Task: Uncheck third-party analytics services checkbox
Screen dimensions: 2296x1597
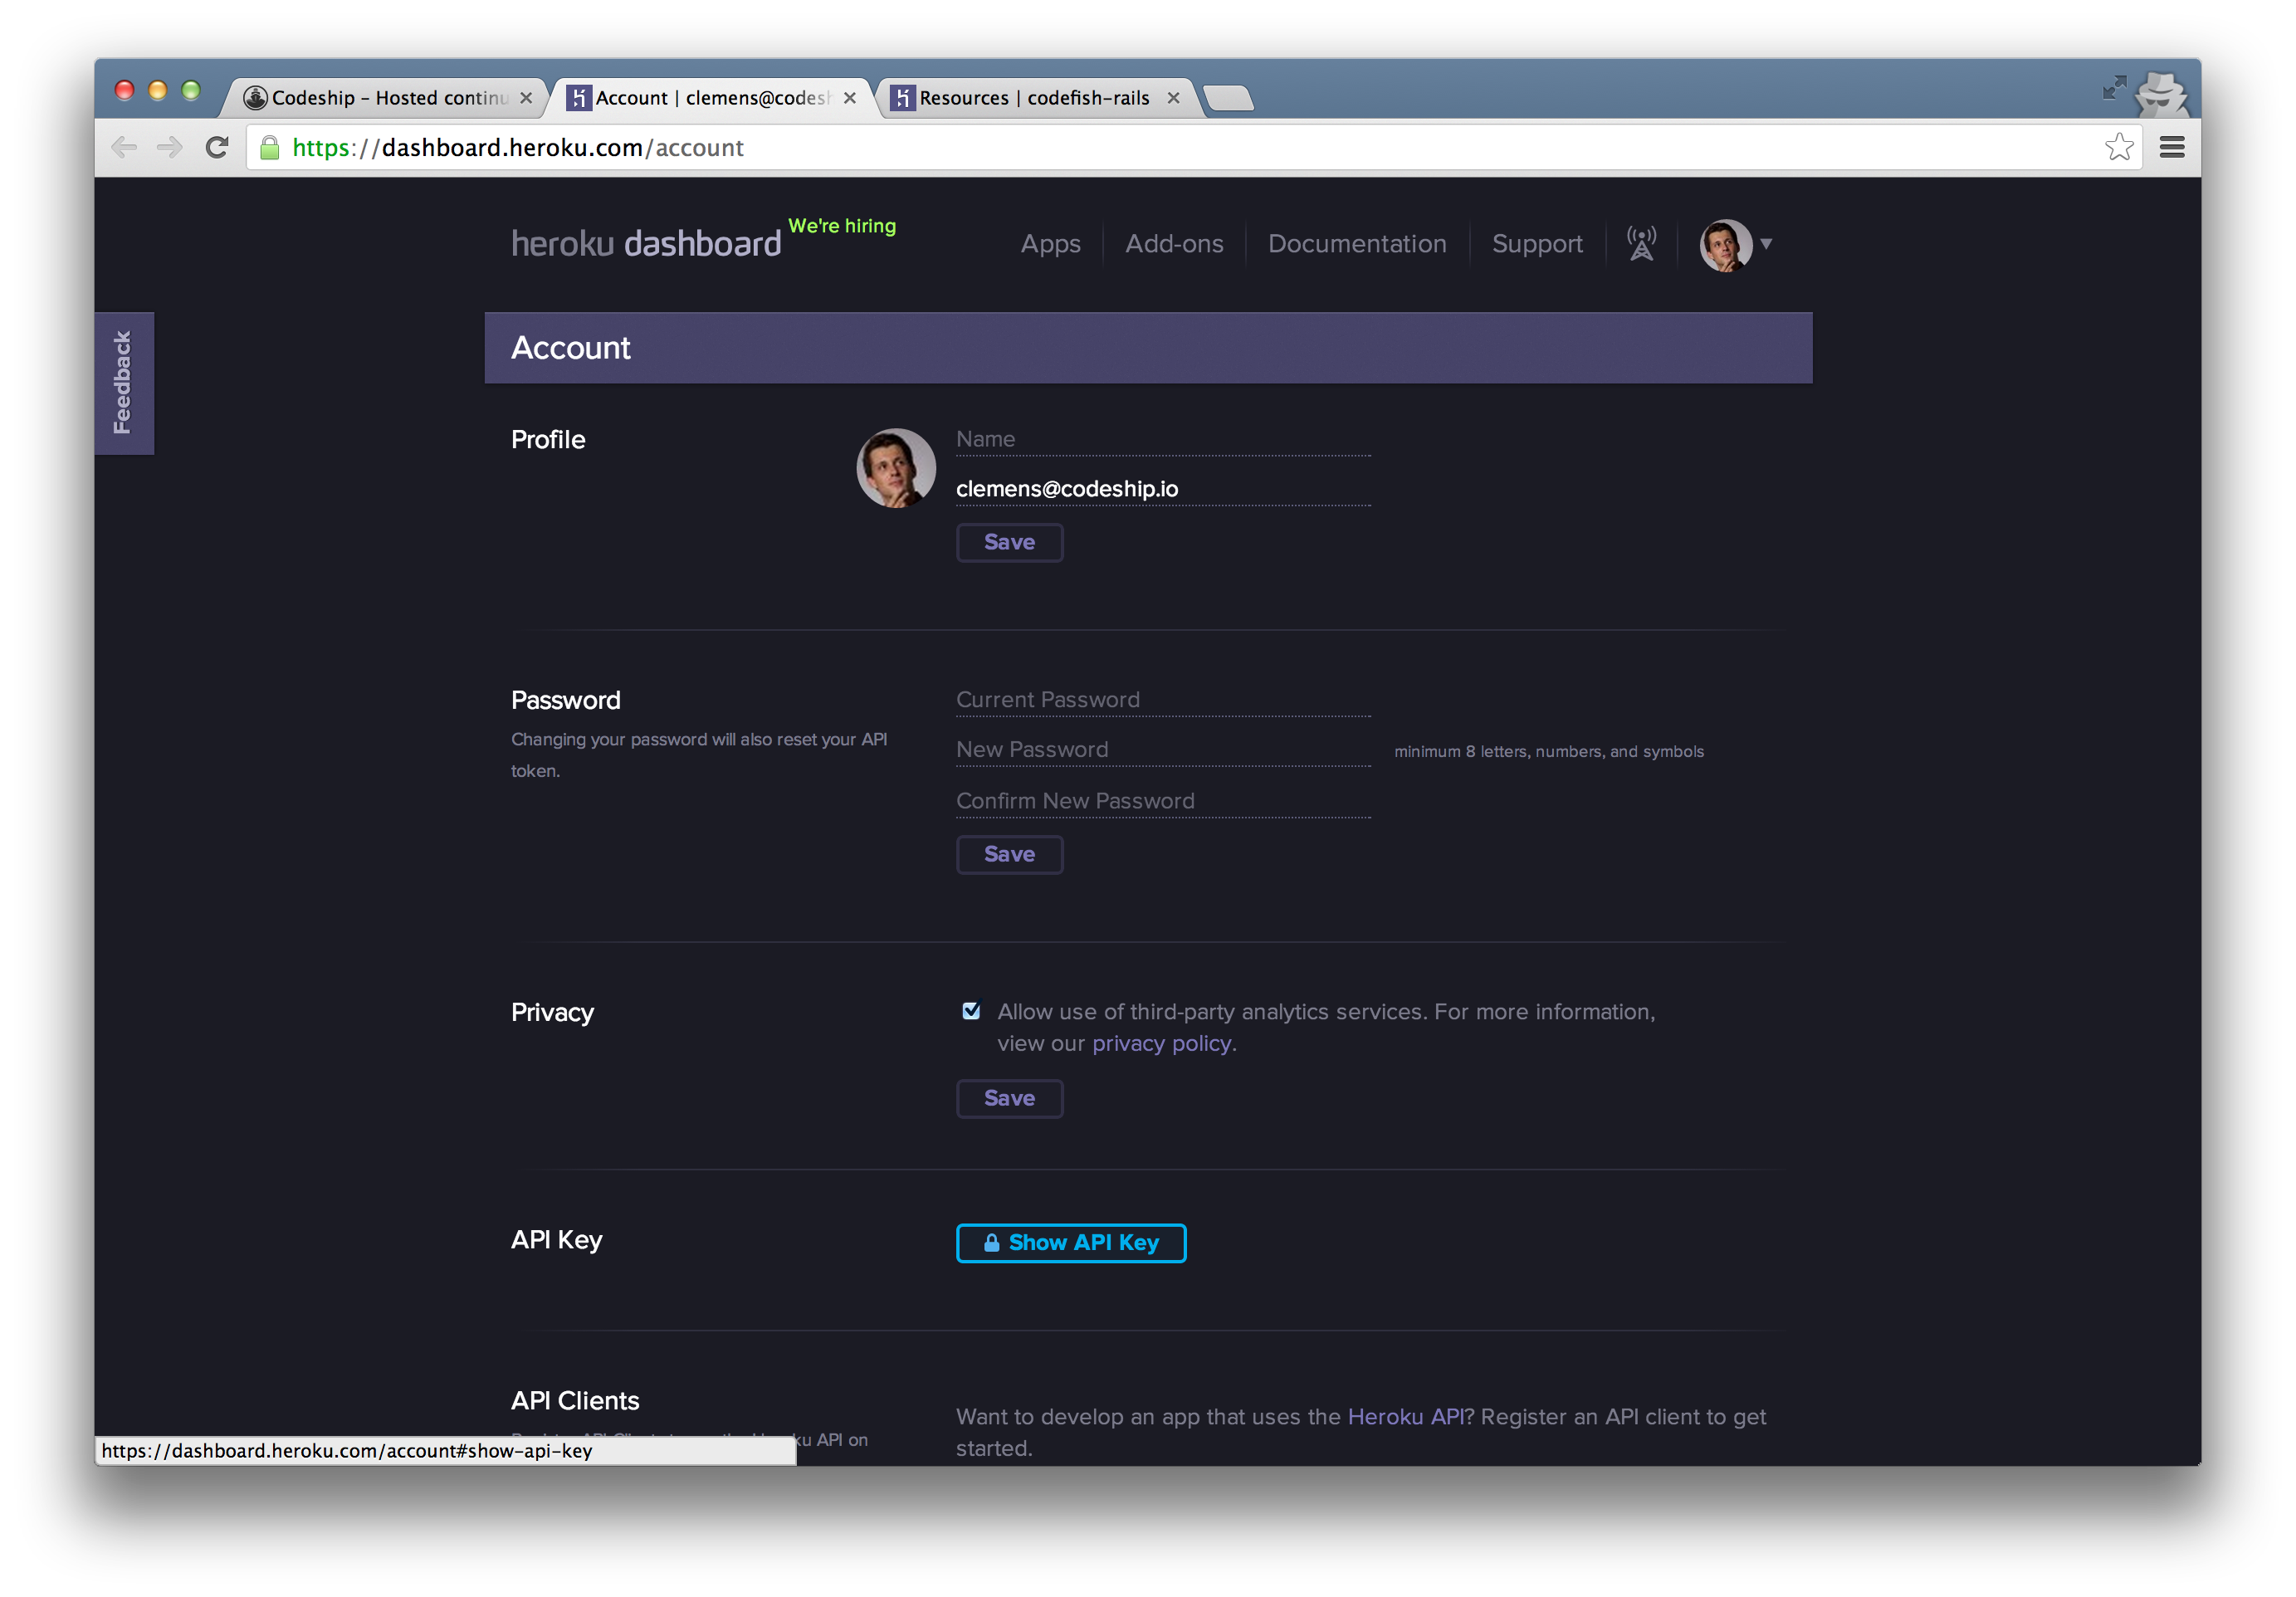Action: pyautogui.click(x=970, y=1010)
